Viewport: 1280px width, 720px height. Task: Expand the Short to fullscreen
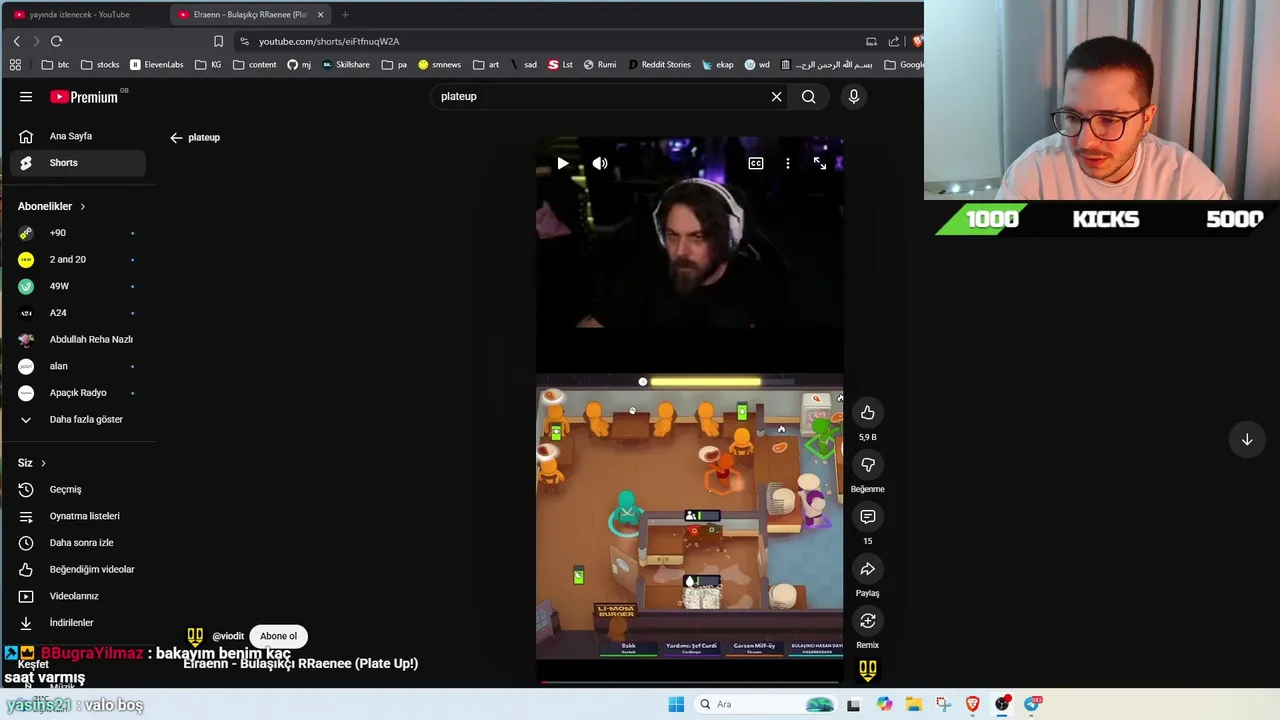pyautogui.click(x=820, y=163)
